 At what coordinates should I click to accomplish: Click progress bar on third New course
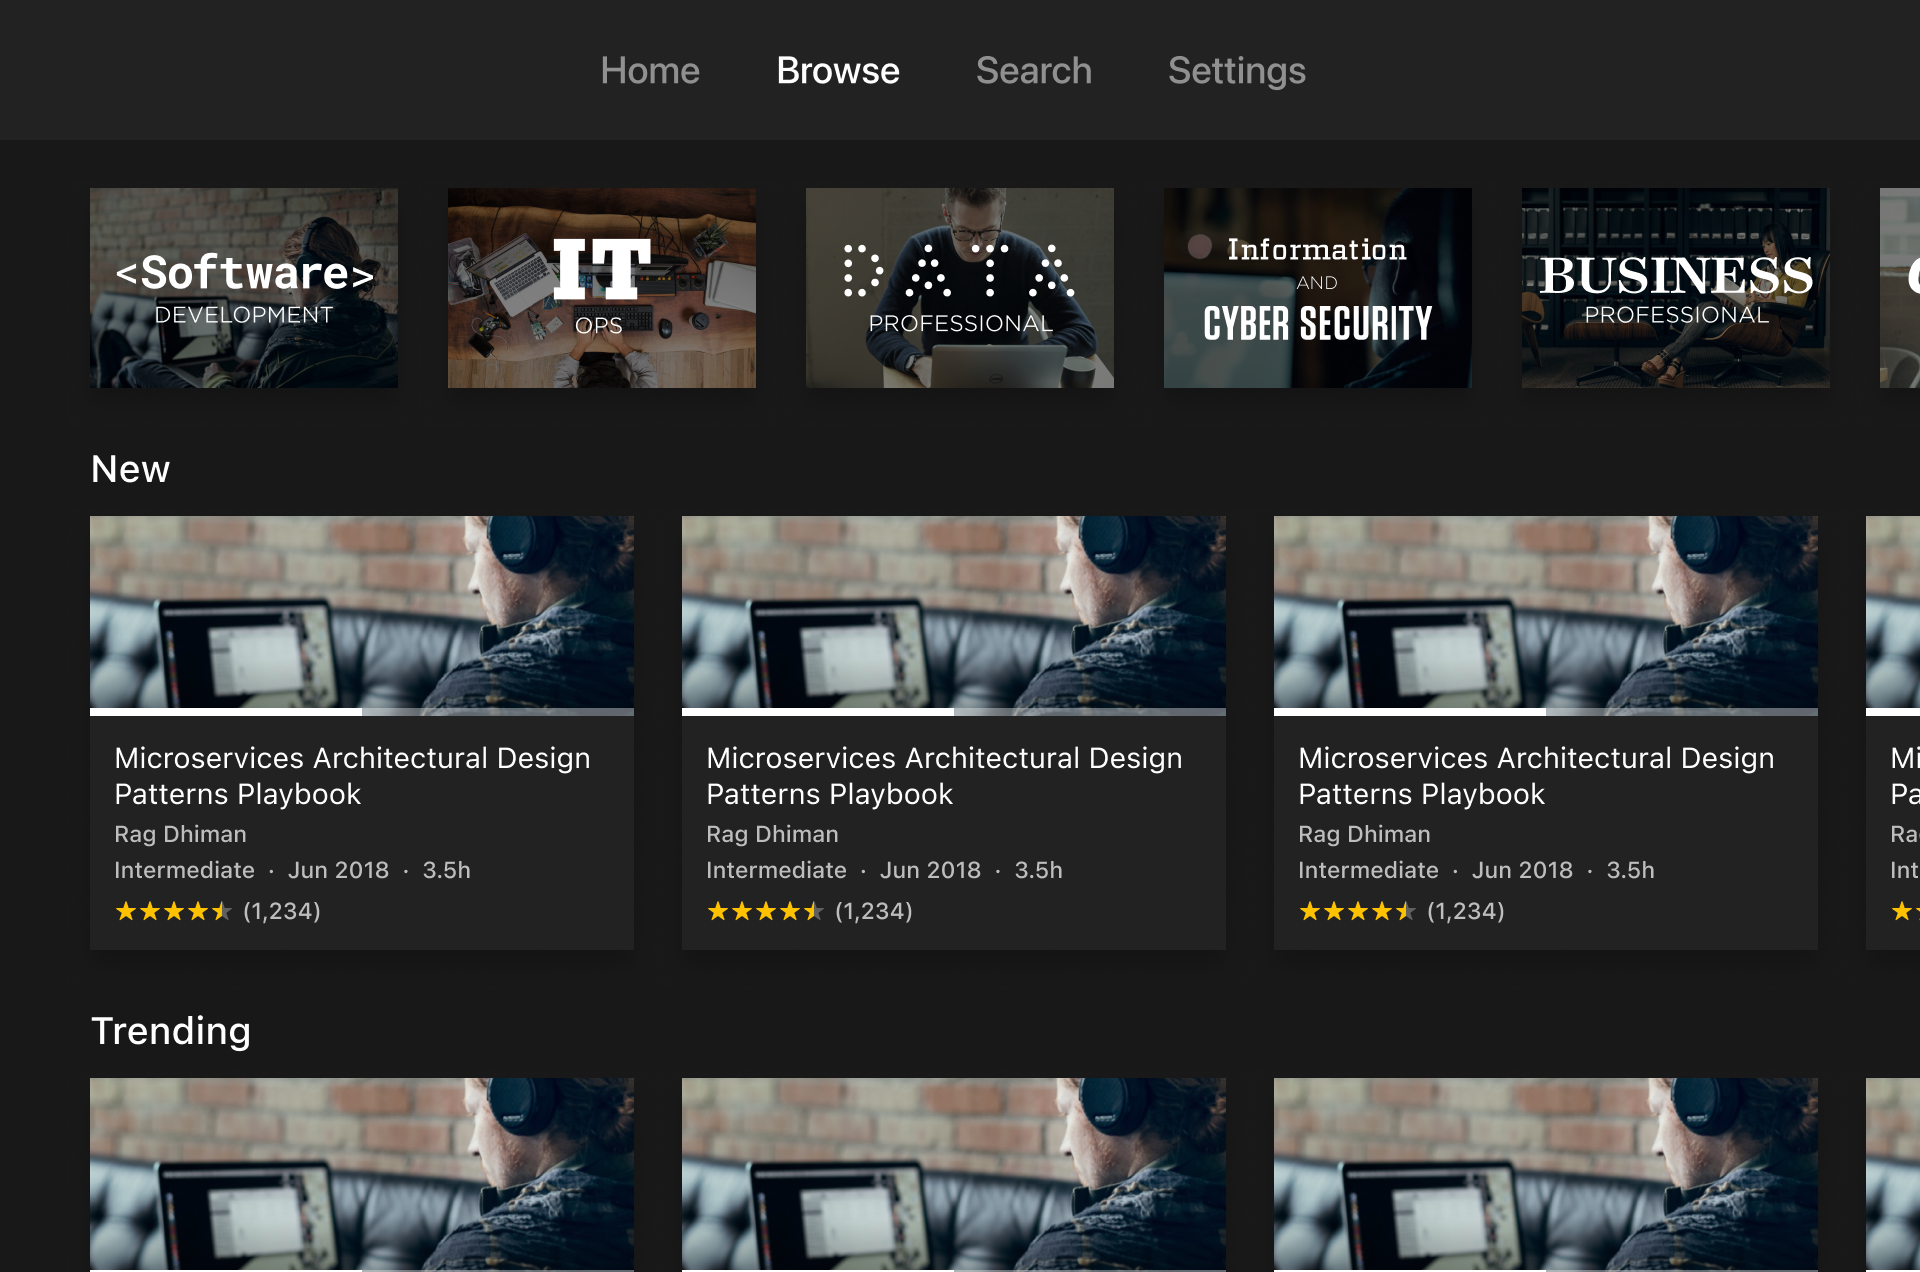coord(1546,712)
